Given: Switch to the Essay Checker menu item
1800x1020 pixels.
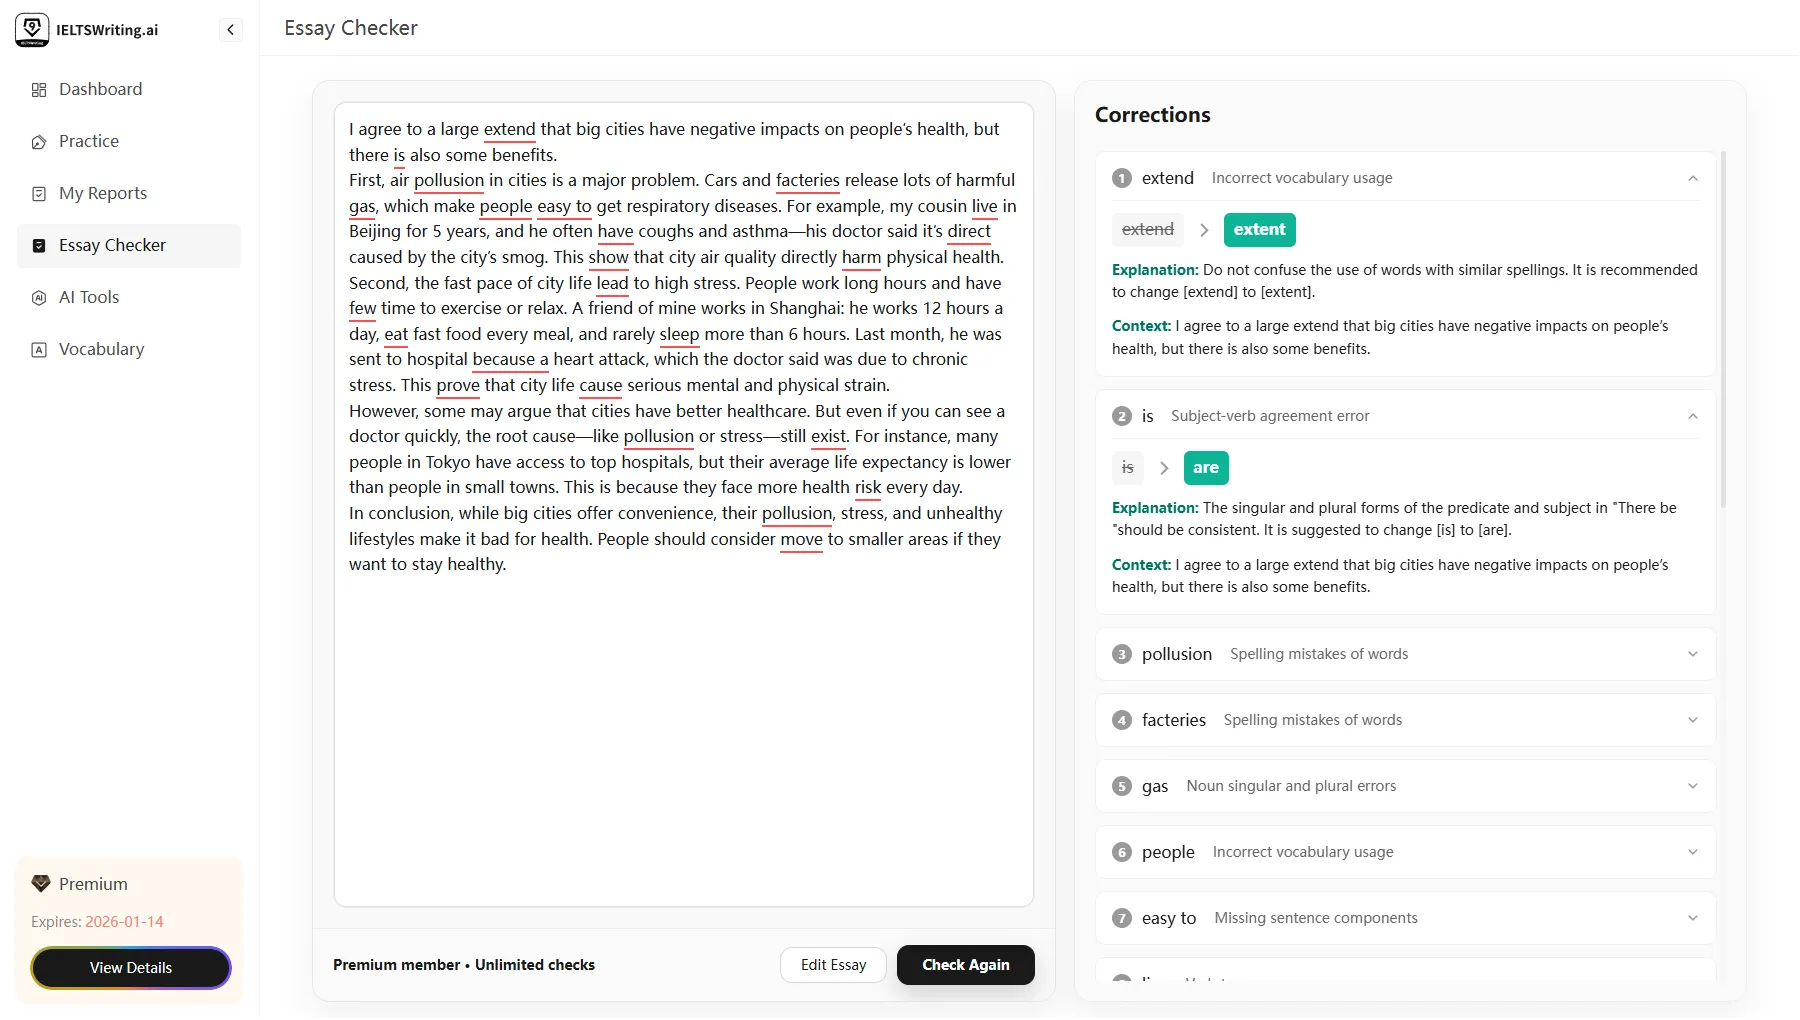Looking at the screenshot, I should (x=110, y=245).
